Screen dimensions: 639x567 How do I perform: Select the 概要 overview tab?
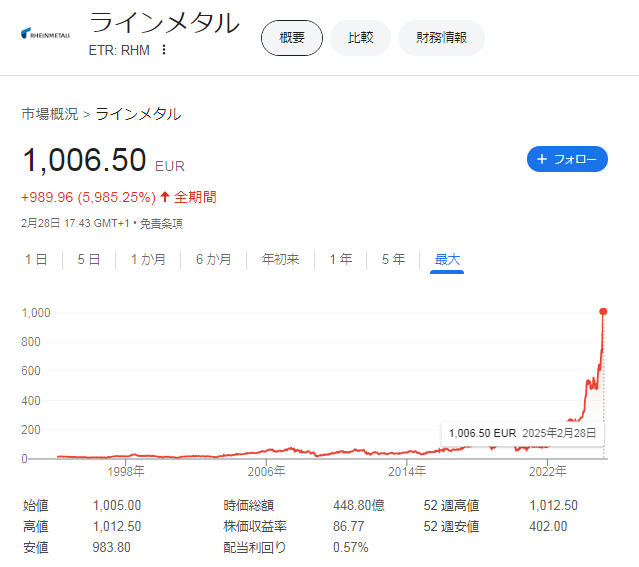click(292, 38)
